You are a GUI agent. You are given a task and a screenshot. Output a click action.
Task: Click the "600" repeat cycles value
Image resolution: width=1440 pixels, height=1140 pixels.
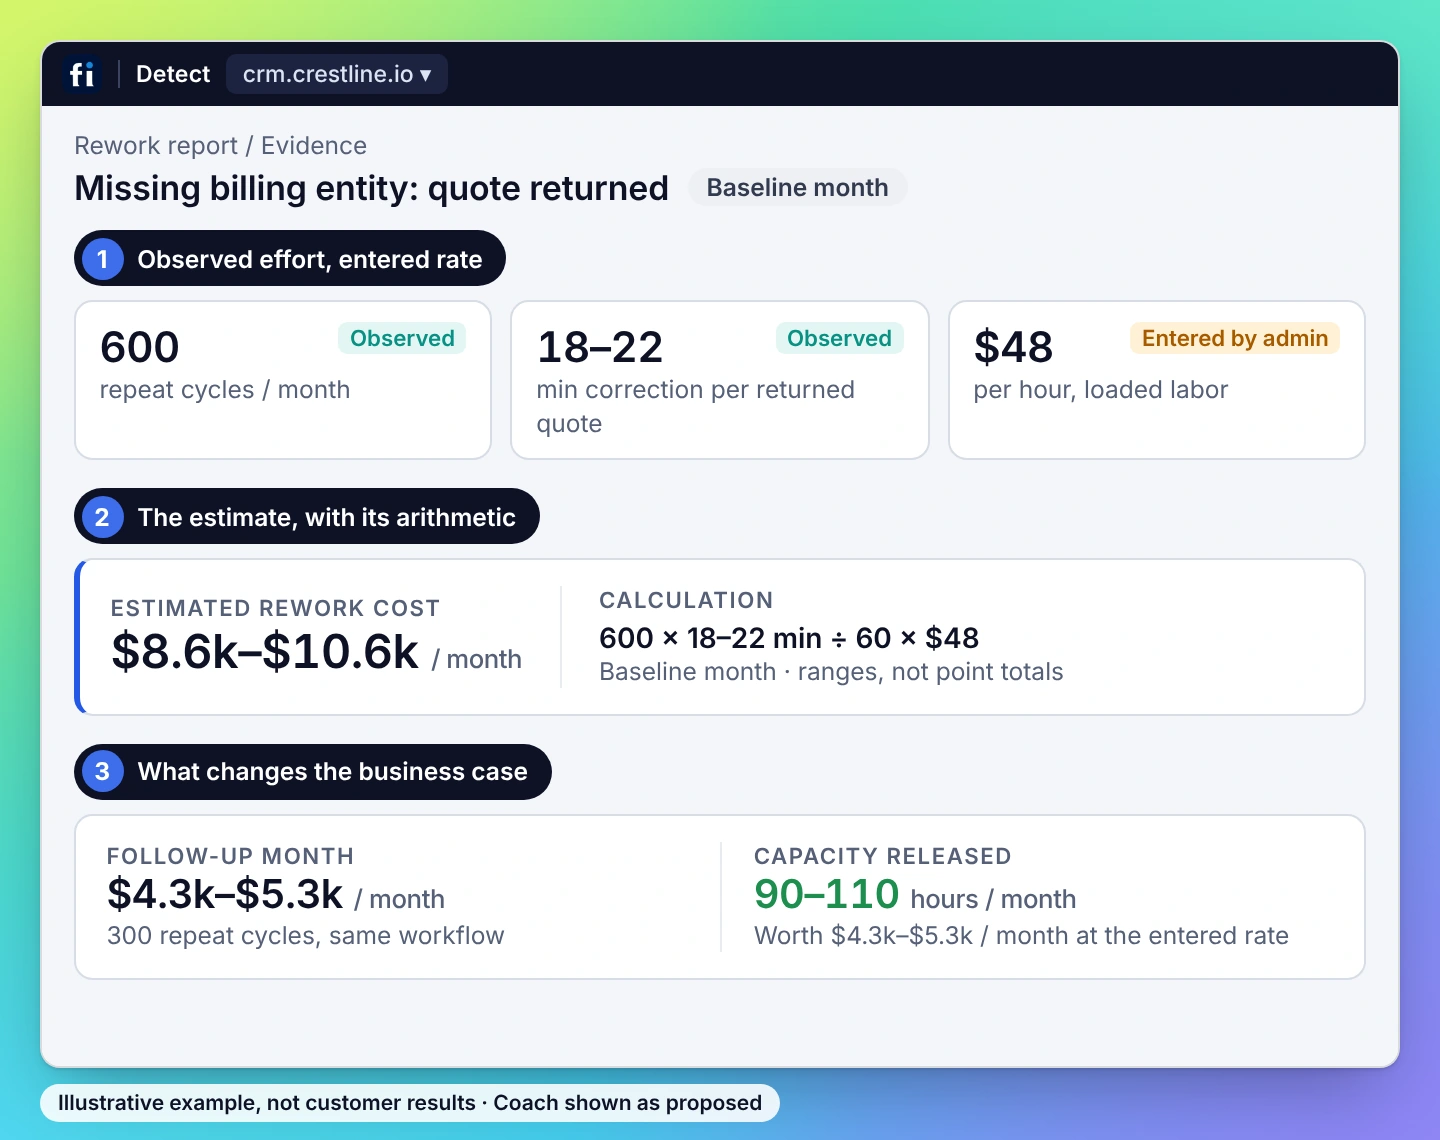coord(140,347)
